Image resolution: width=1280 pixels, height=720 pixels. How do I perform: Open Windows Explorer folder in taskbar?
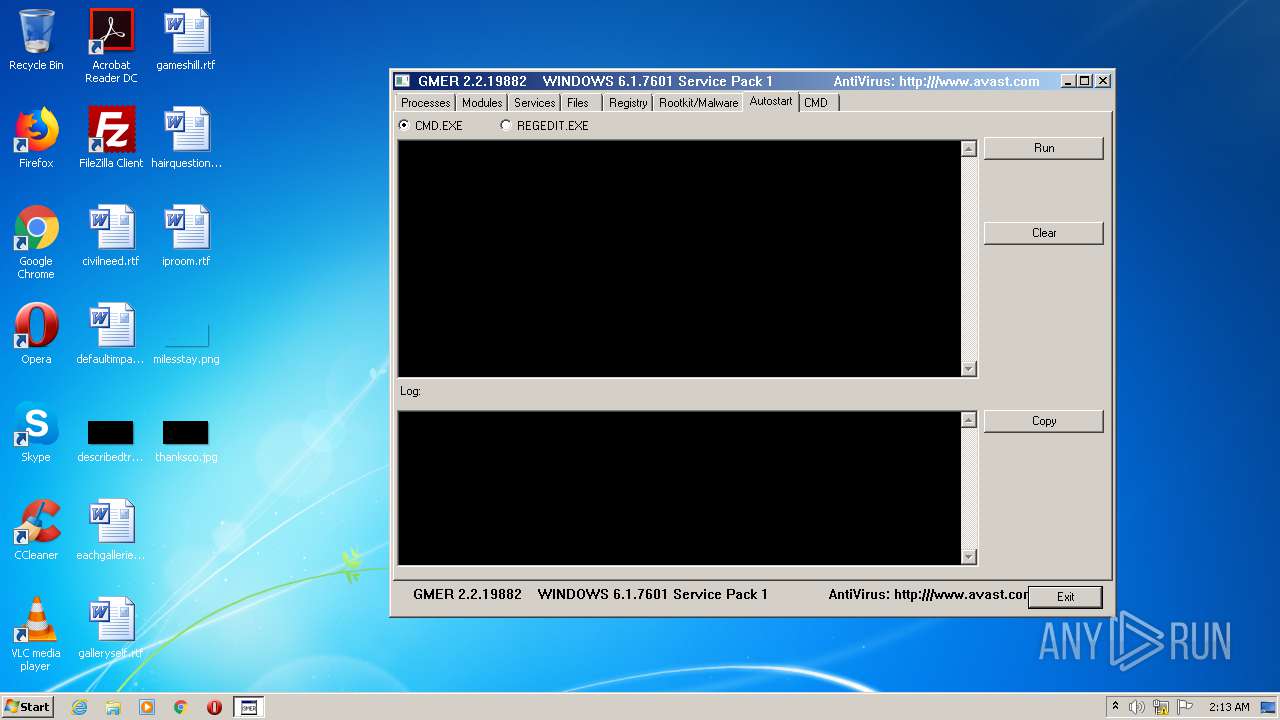pyautogui.click(x=113, y=707)
